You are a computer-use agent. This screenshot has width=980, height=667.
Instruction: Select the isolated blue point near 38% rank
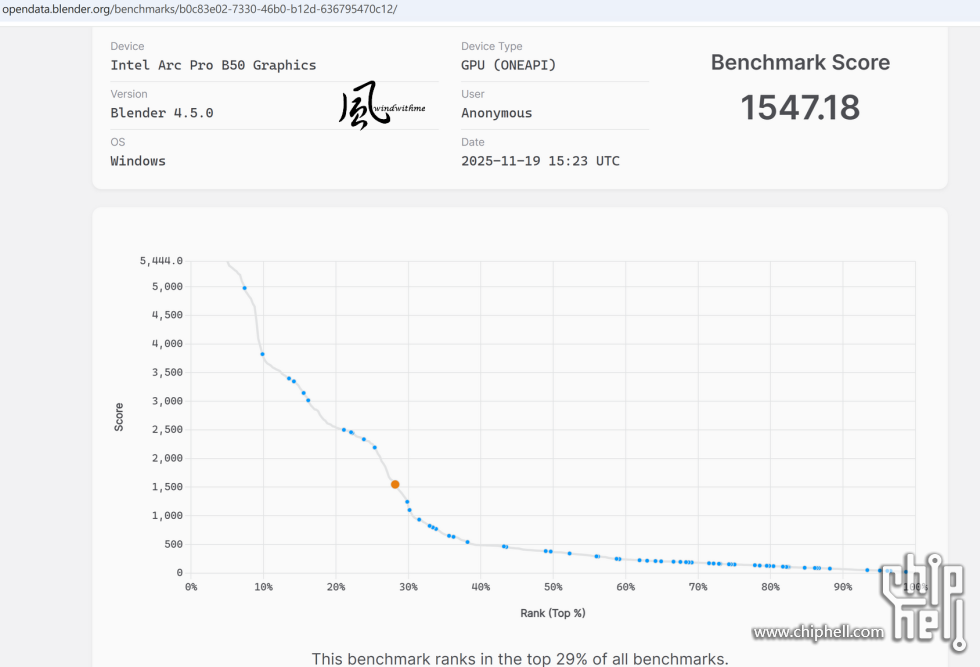point(467,542)
